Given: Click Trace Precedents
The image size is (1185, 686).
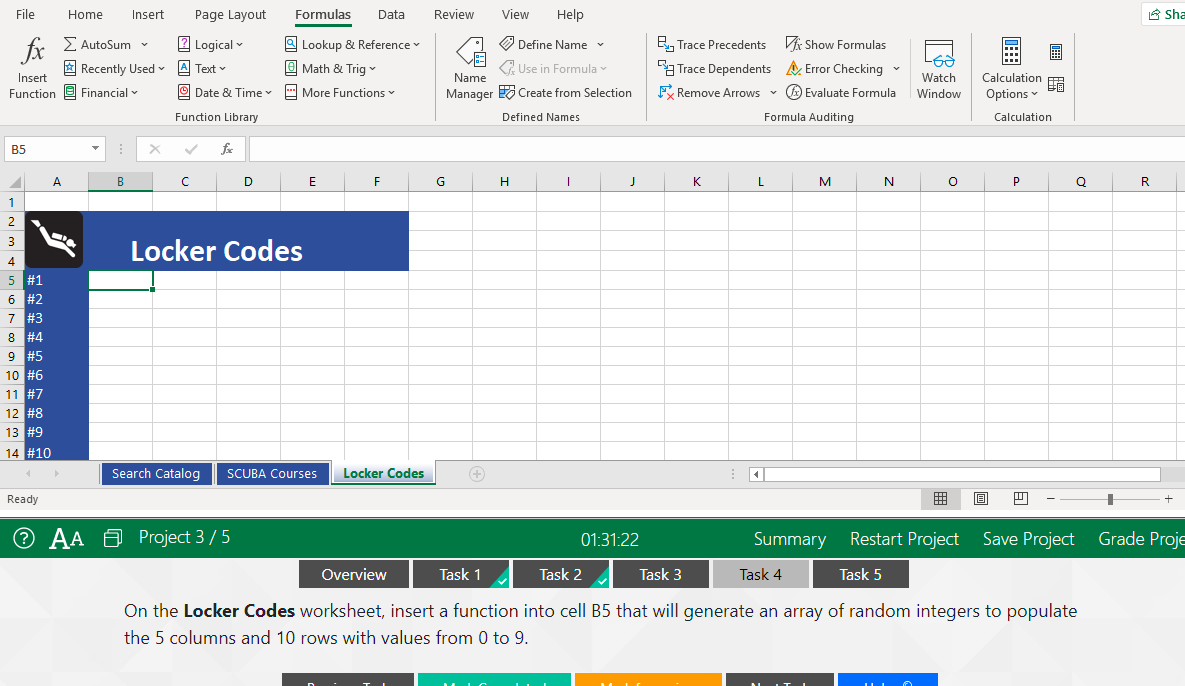Looking at the screenshot, I should 711,44.
